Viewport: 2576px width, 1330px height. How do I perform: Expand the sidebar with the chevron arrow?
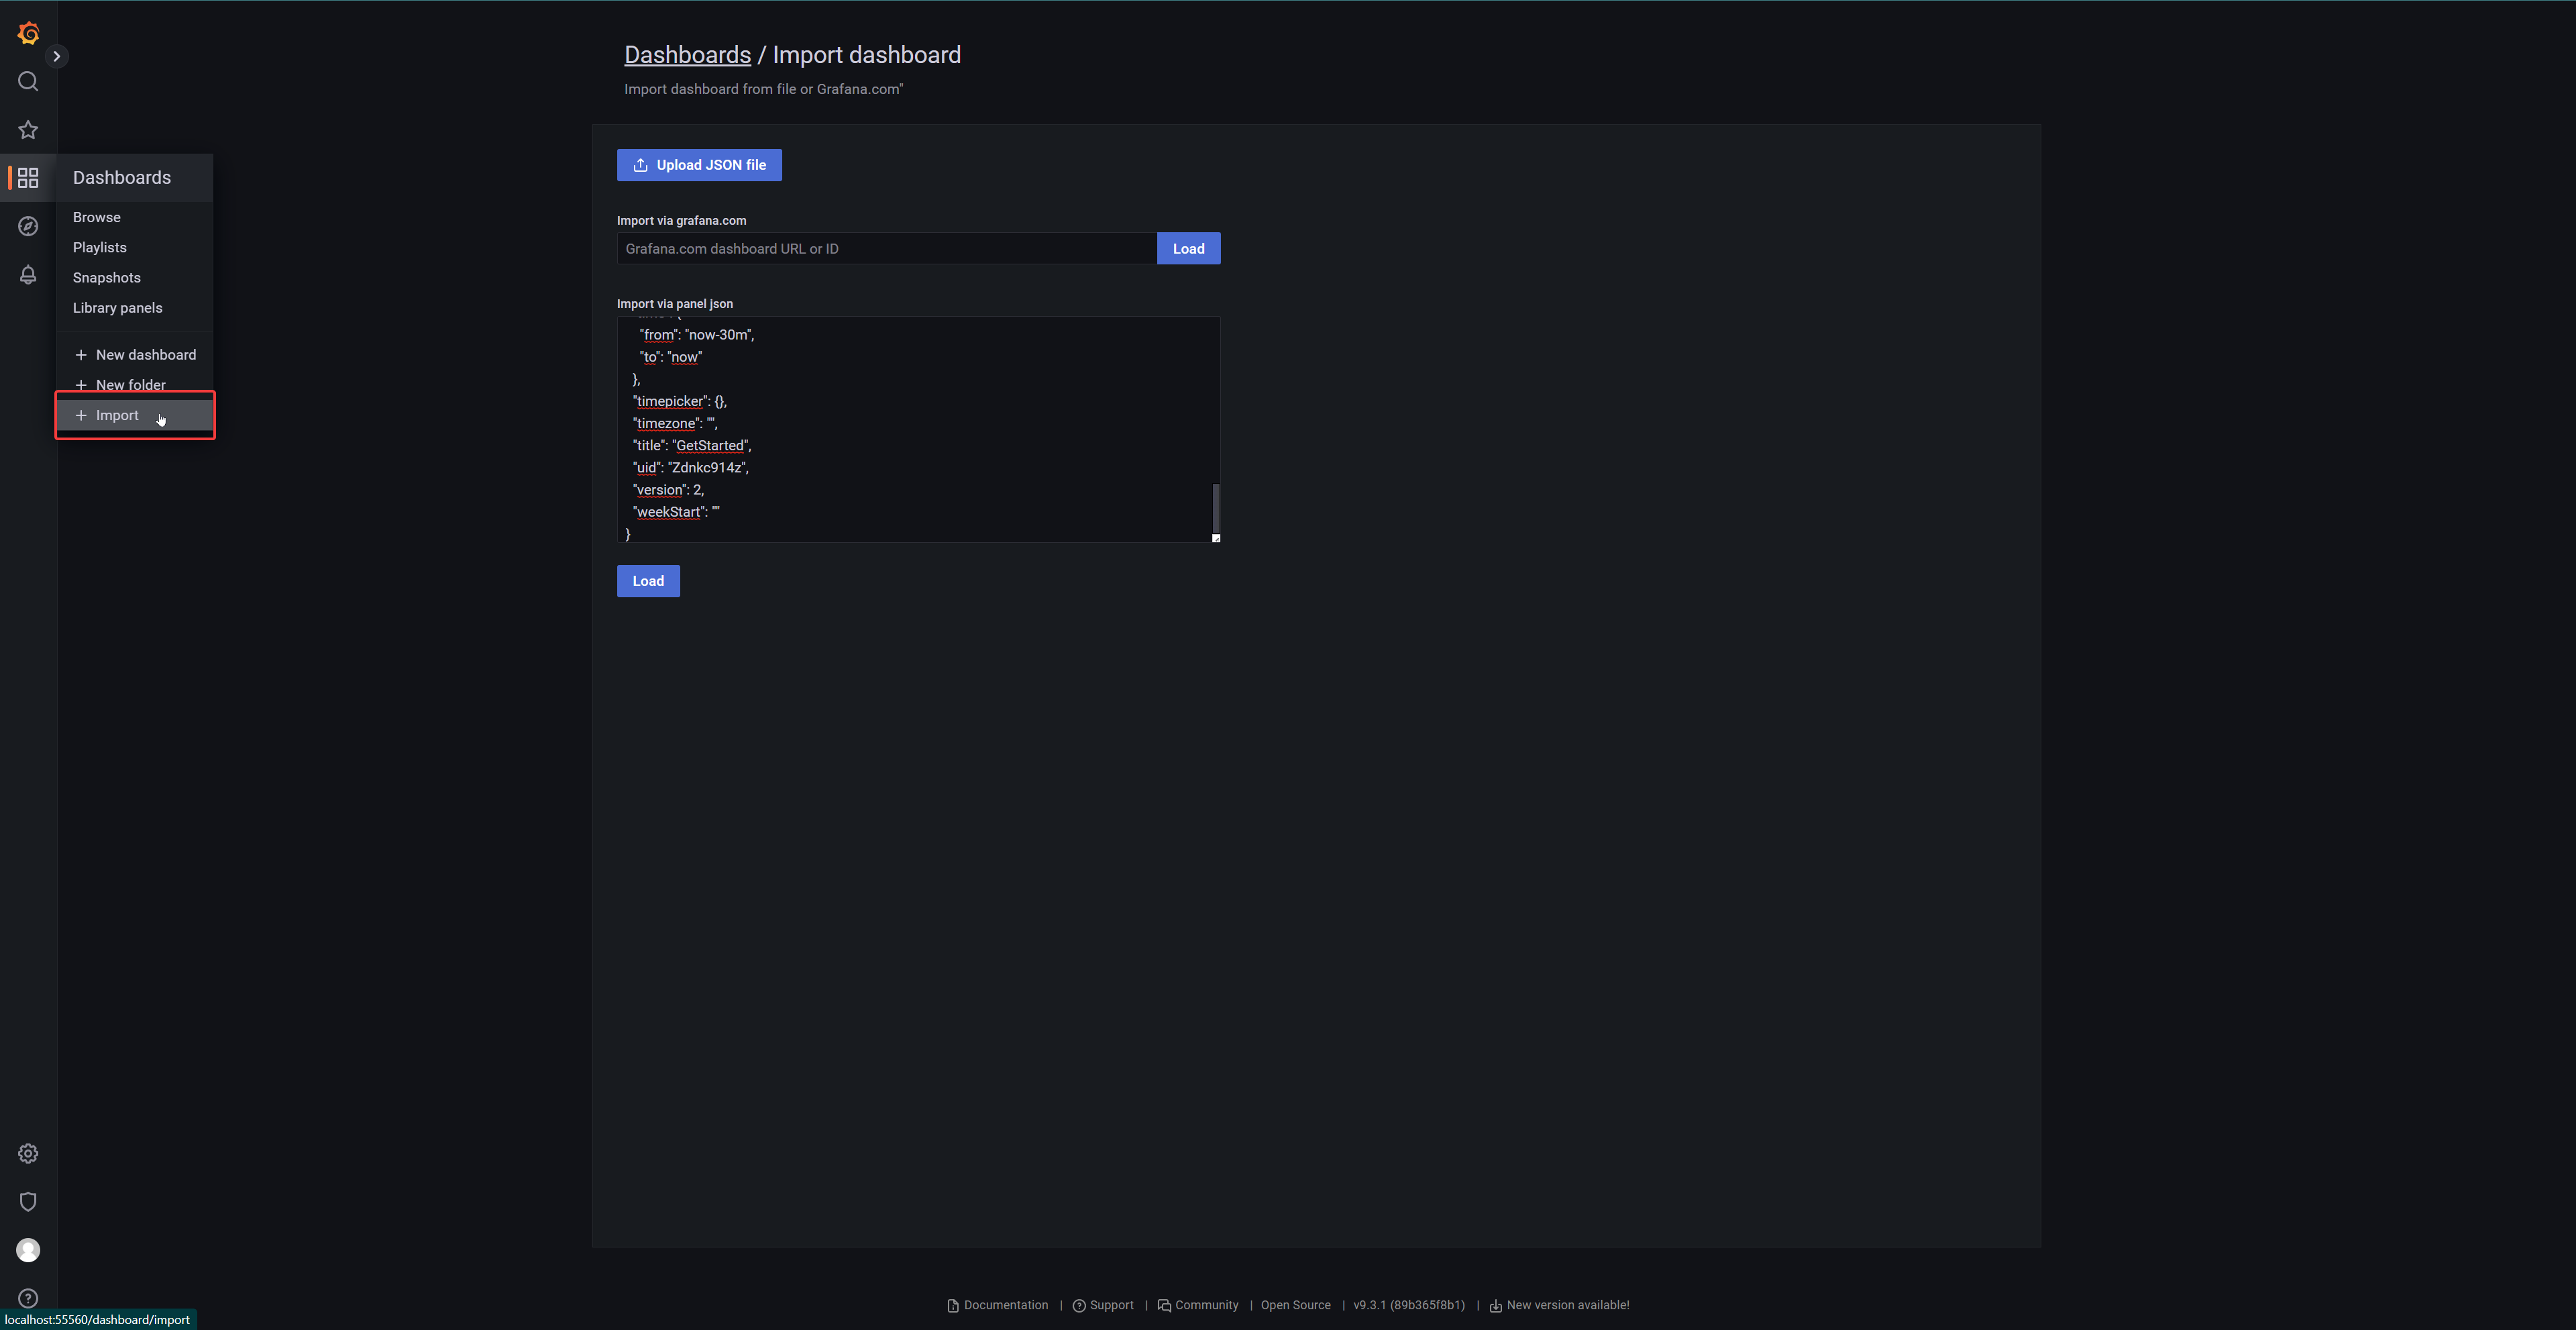click(x=57, y=56)
